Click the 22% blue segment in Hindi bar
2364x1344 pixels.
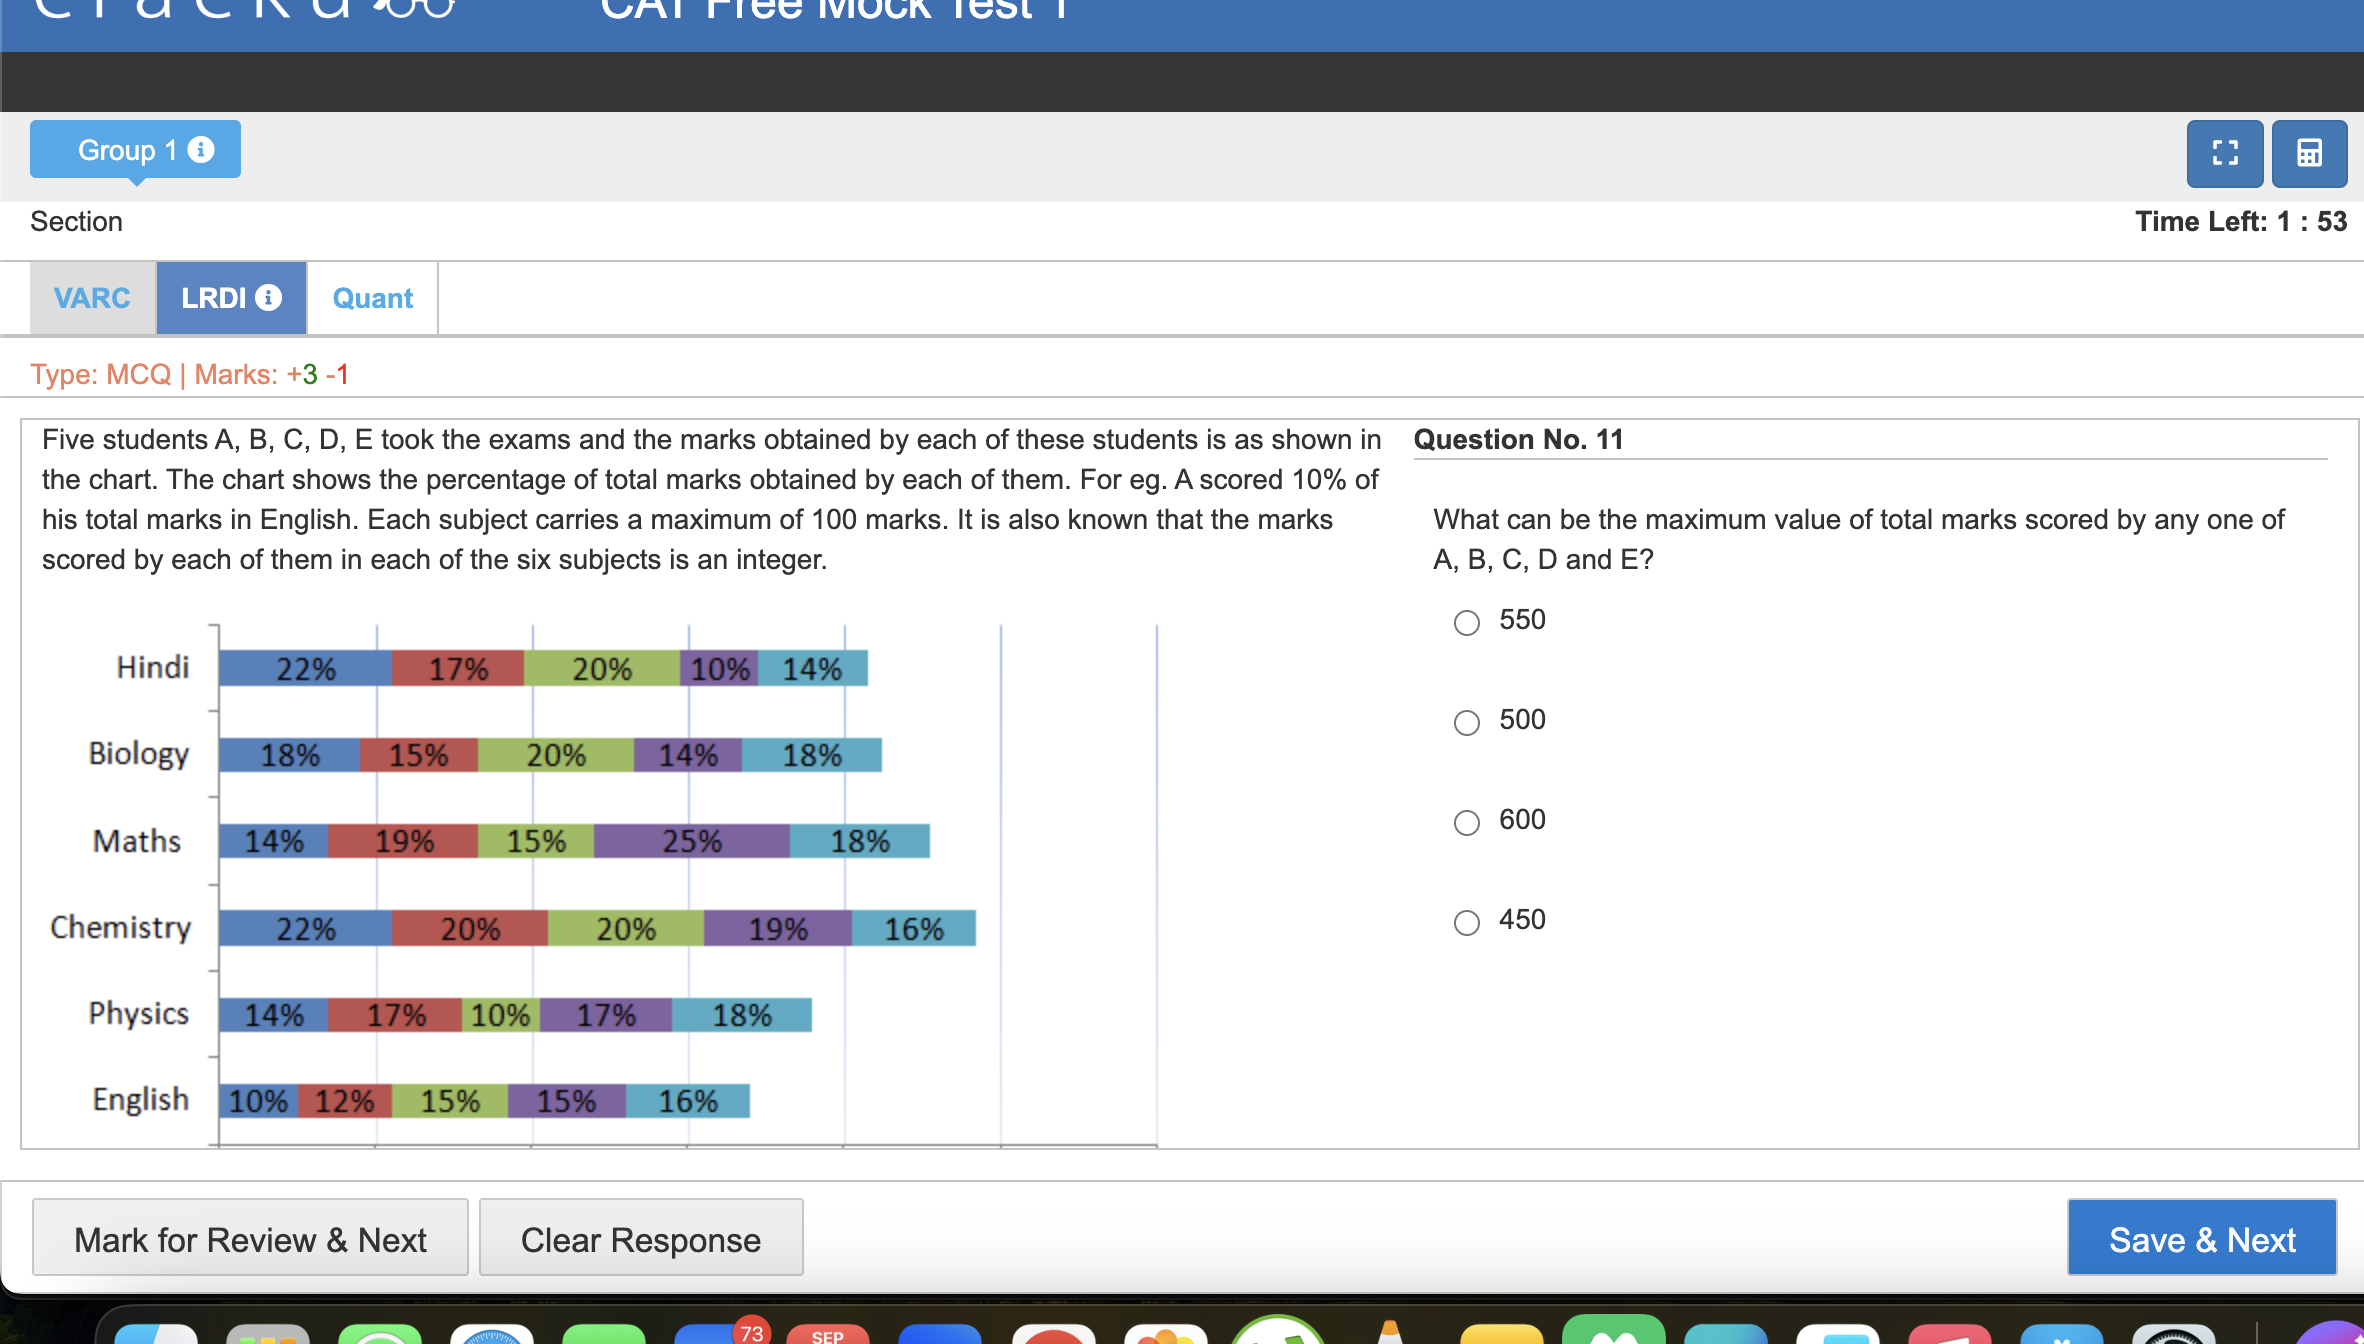(x=305, y=669)
